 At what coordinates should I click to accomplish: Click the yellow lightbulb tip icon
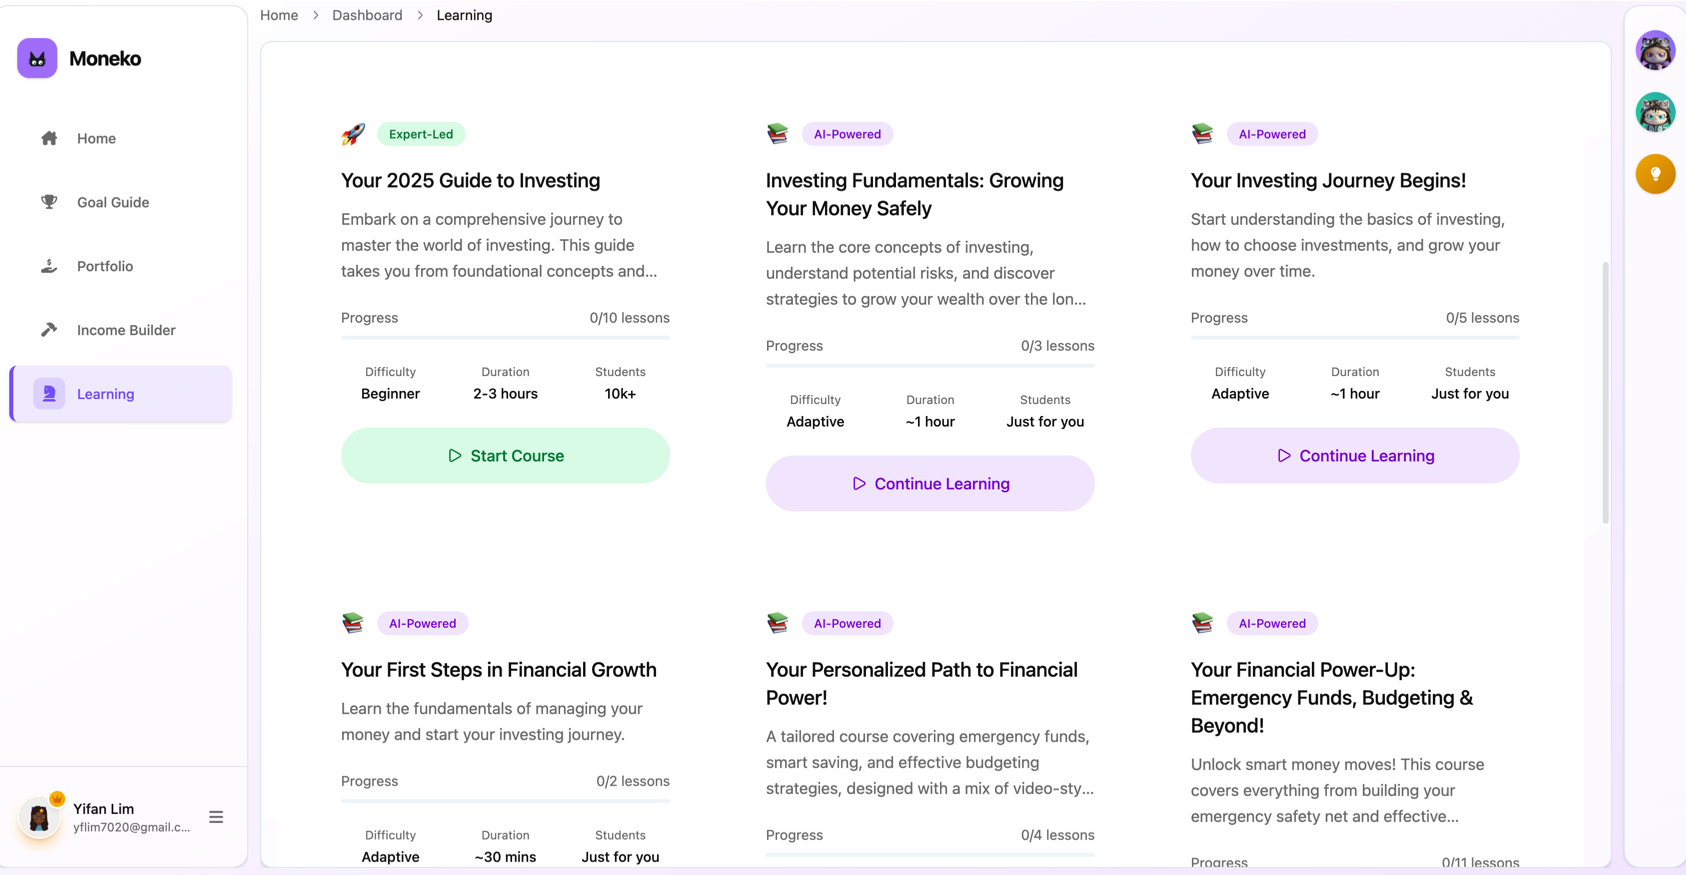(x=1655, y=174)
